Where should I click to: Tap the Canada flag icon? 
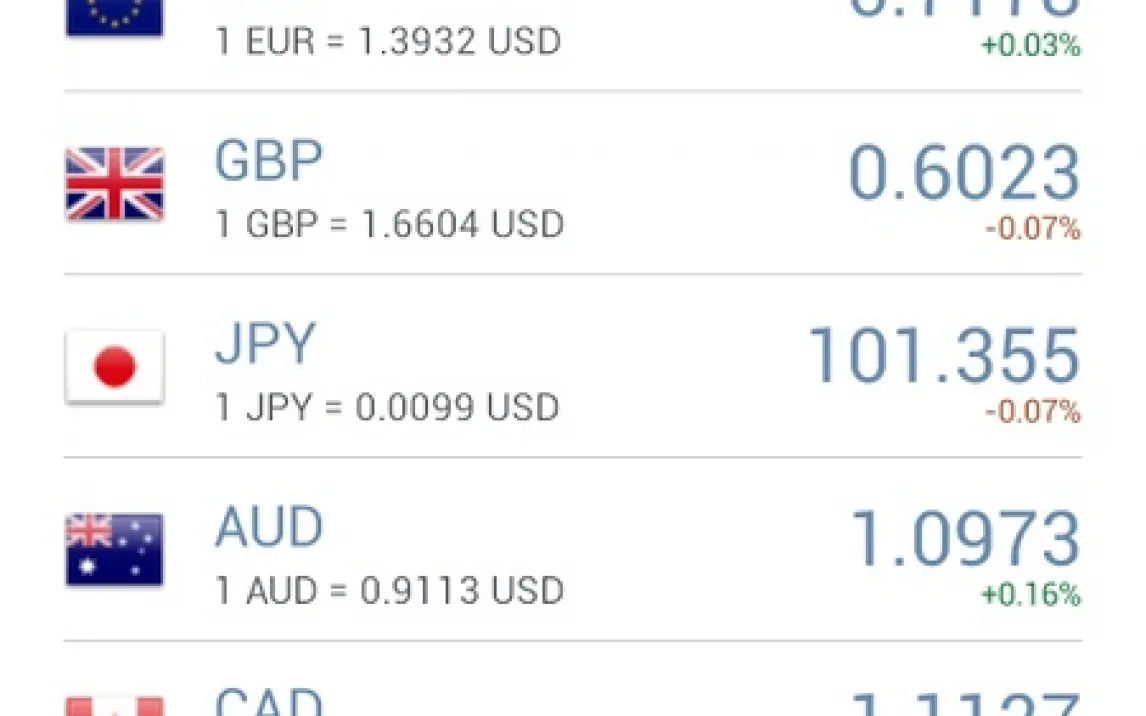(x=114, y=706)
